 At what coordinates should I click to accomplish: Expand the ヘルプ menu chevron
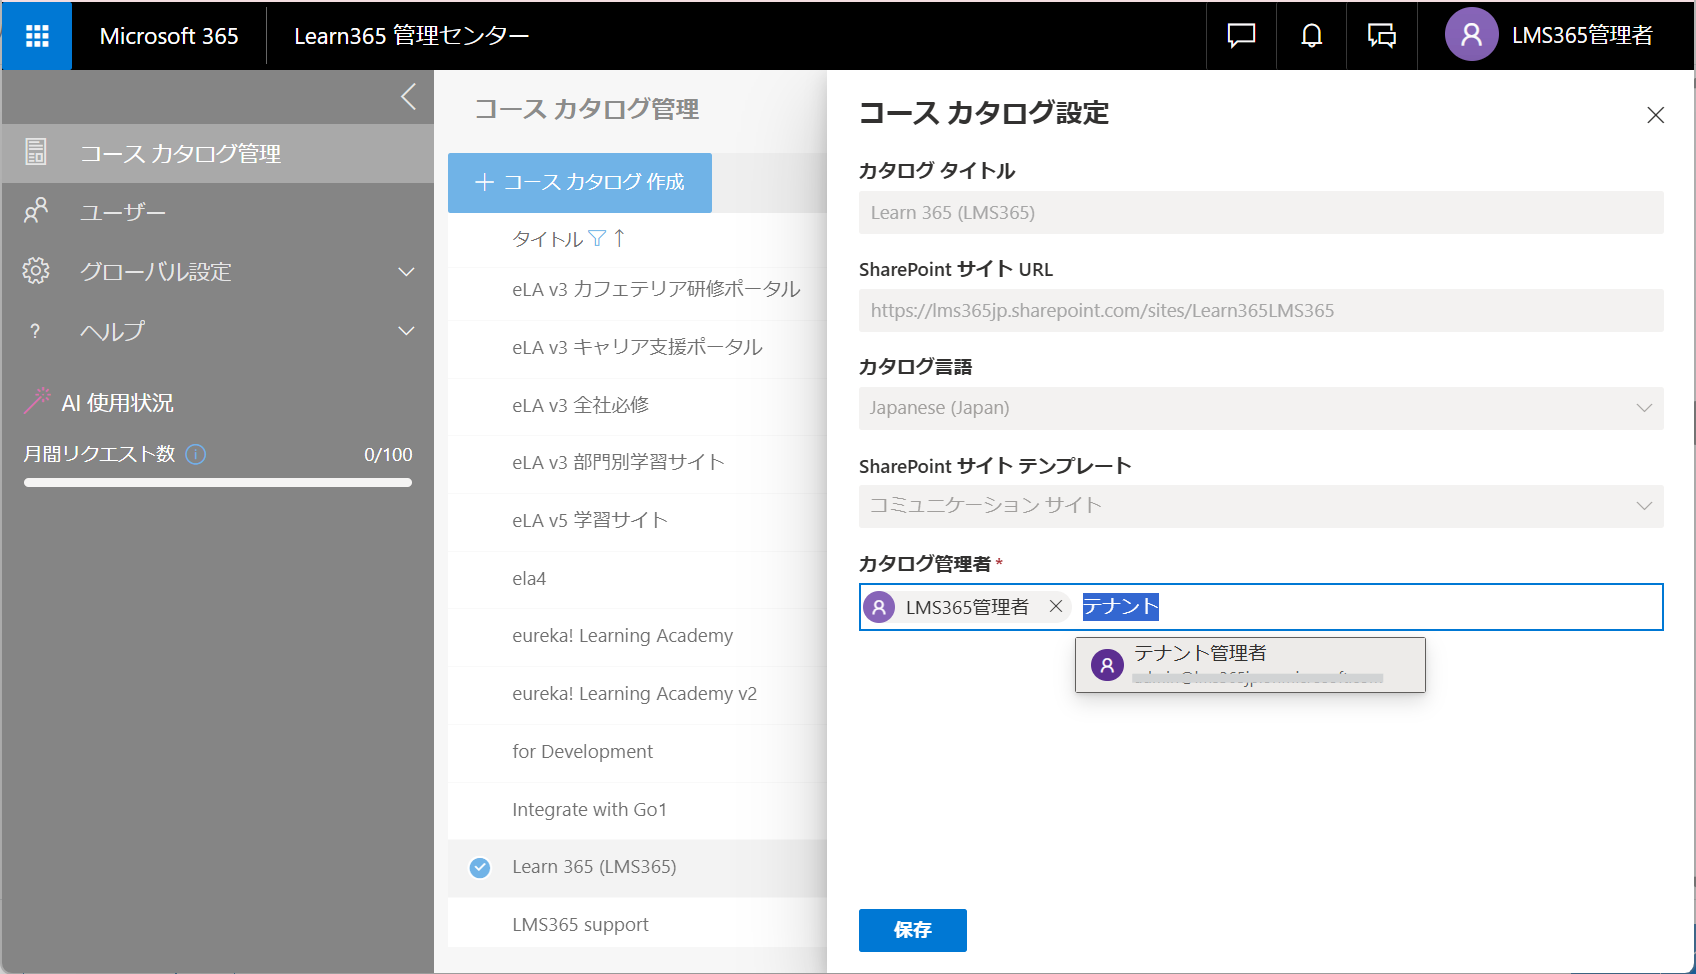pos(406,331)
